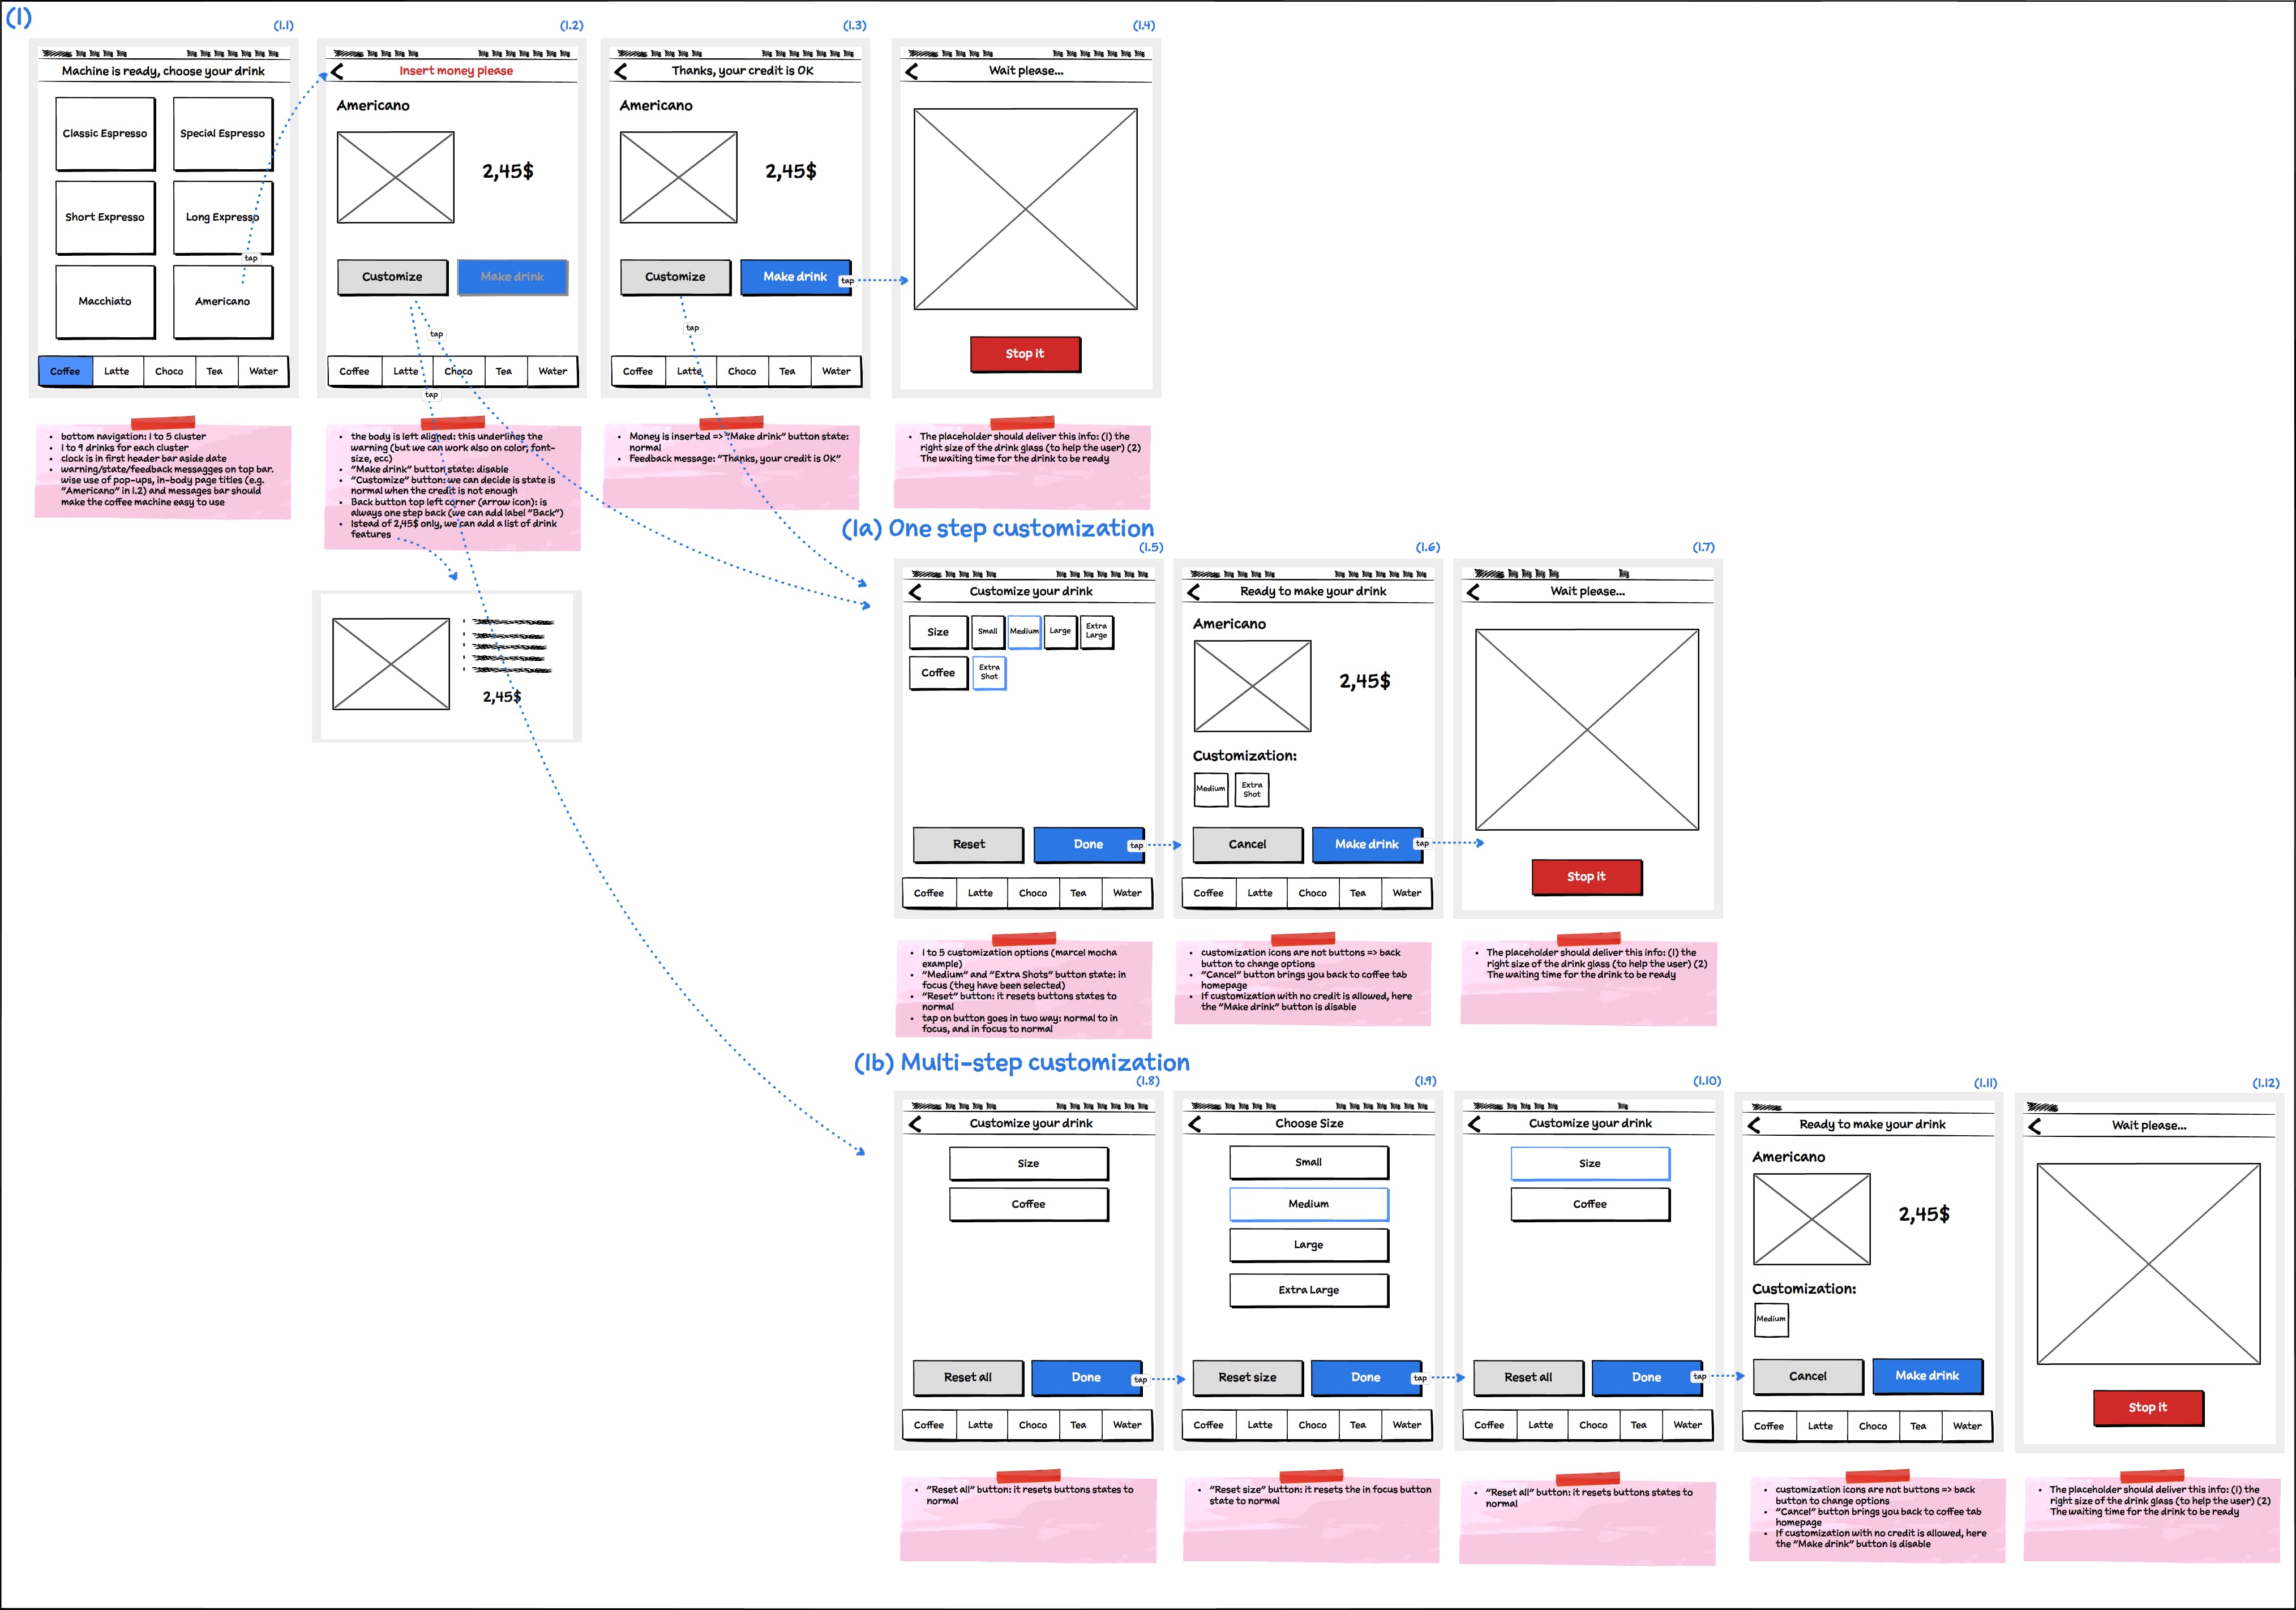This screenshot has height=1610, width=2296.
Task: Open the Size option in screen 1.8
Action: (x=1029, y=1164)
